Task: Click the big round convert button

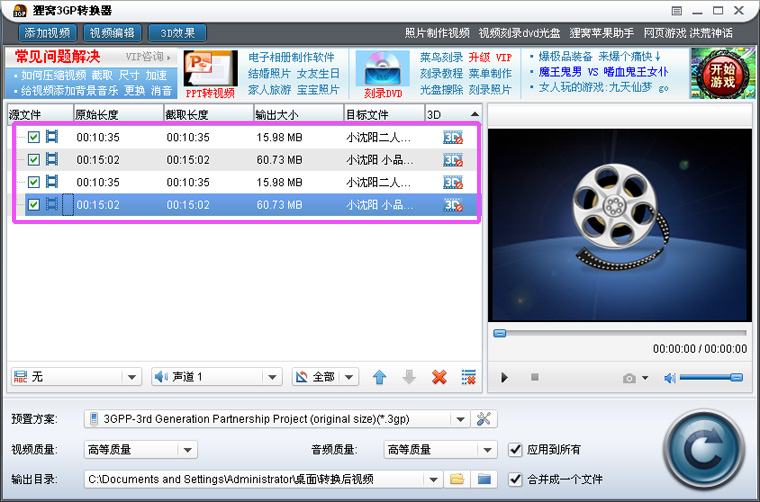Action: [x=704, y=451]
